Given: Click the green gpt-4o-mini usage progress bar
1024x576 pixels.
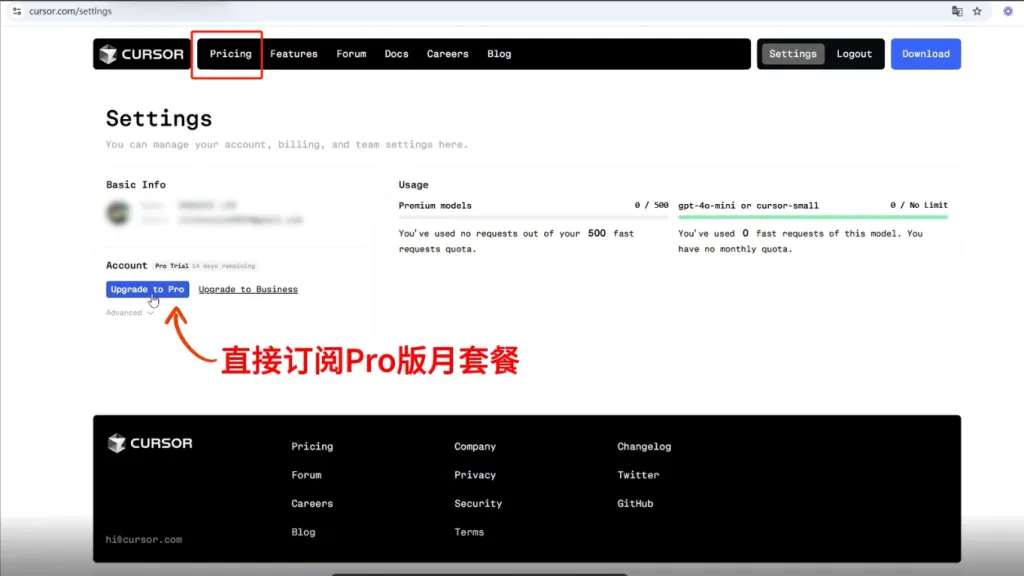Looking at the screenshot, I should (813, 217).
